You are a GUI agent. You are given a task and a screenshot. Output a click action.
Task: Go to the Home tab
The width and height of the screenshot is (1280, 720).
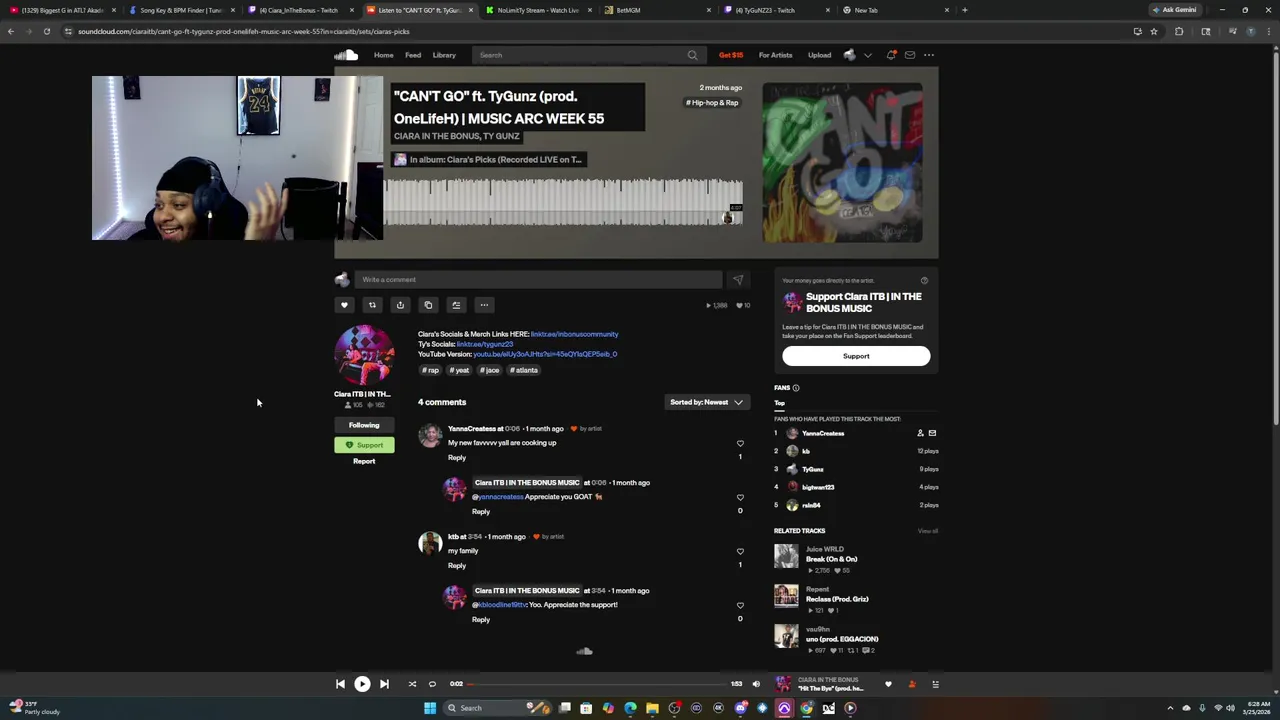click(x=383, y=55)
